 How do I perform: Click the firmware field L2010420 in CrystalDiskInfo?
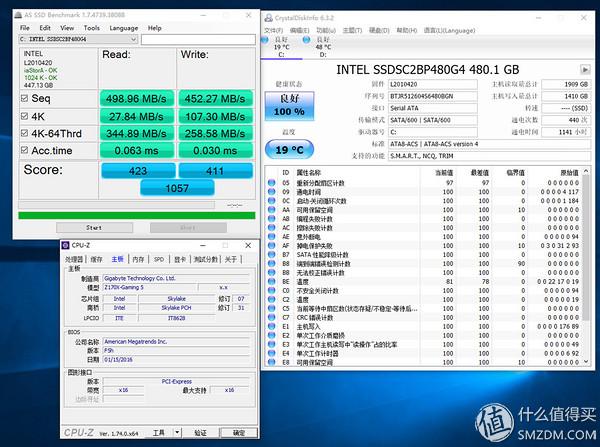pyautogui.click(x=433, y=84)
